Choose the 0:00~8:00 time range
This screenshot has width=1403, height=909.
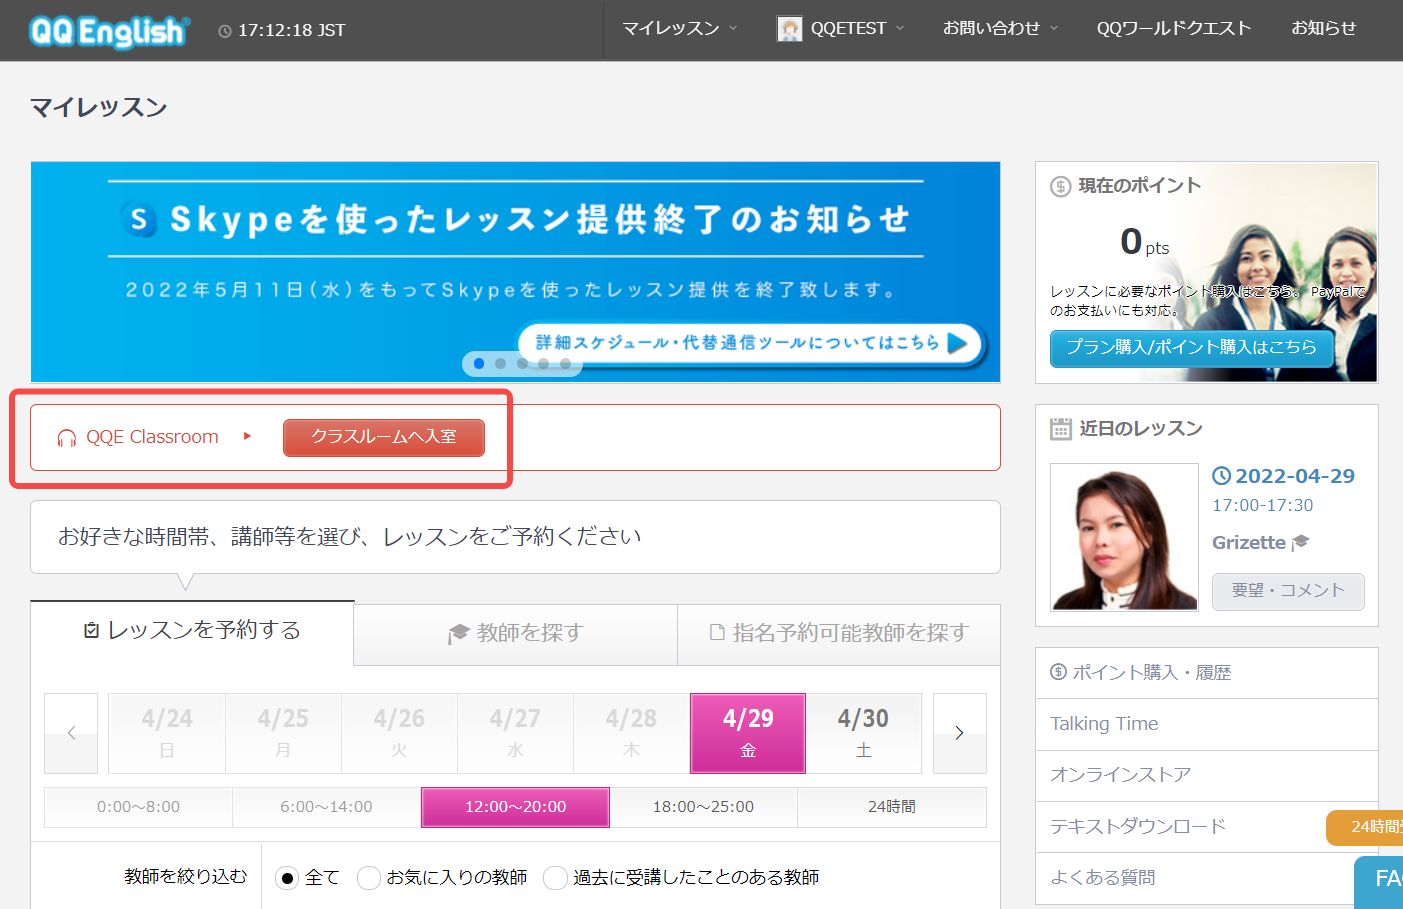tap(138, 807)
